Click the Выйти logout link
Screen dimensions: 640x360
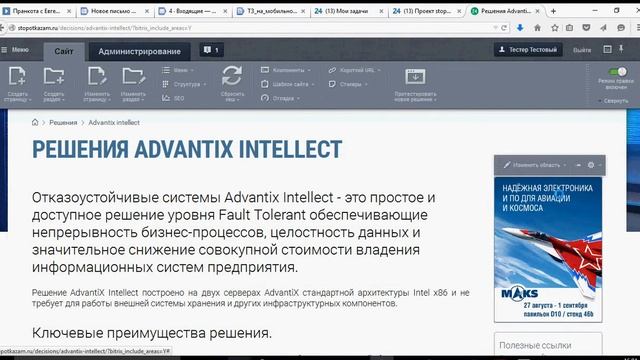point(582,50)
